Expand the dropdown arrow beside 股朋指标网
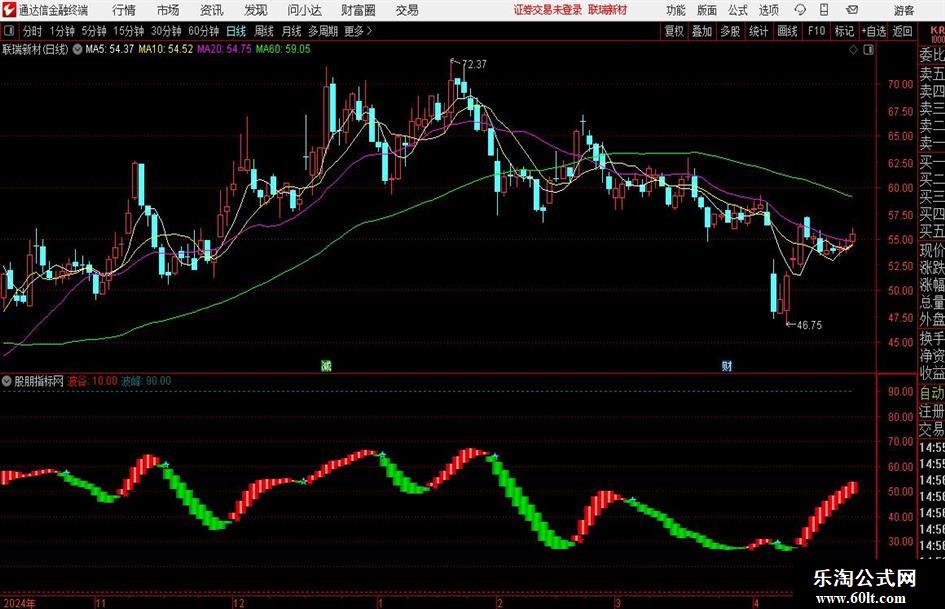 (x=7, y=381)
